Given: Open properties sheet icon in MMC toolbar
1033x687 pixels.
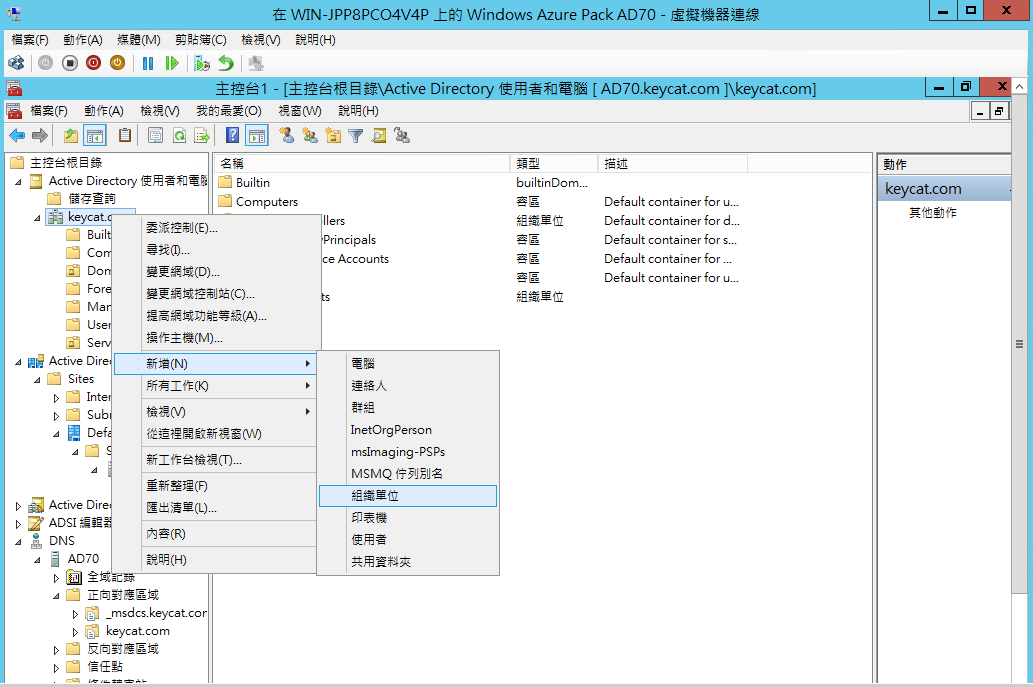Looking at the screenshot, I should tap(155, 136).
